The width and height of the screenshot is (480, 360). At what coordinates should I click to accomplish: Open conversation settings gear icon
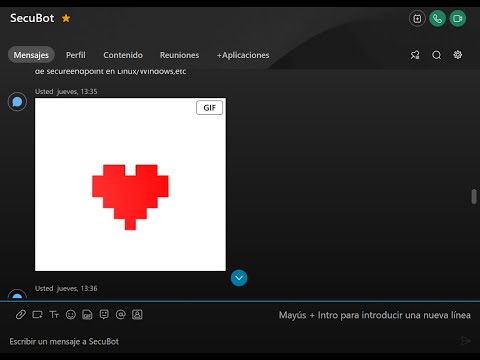point(458,55)
